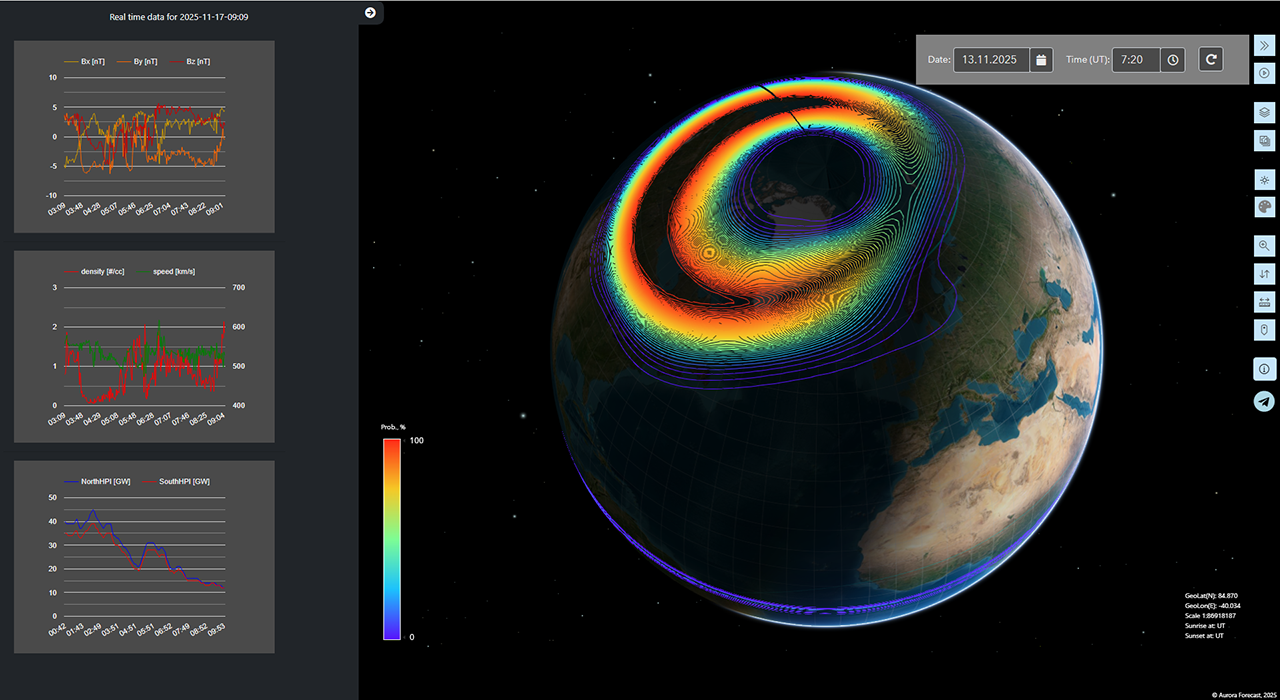Open the calendar date picker

(x=1041, y=60)
